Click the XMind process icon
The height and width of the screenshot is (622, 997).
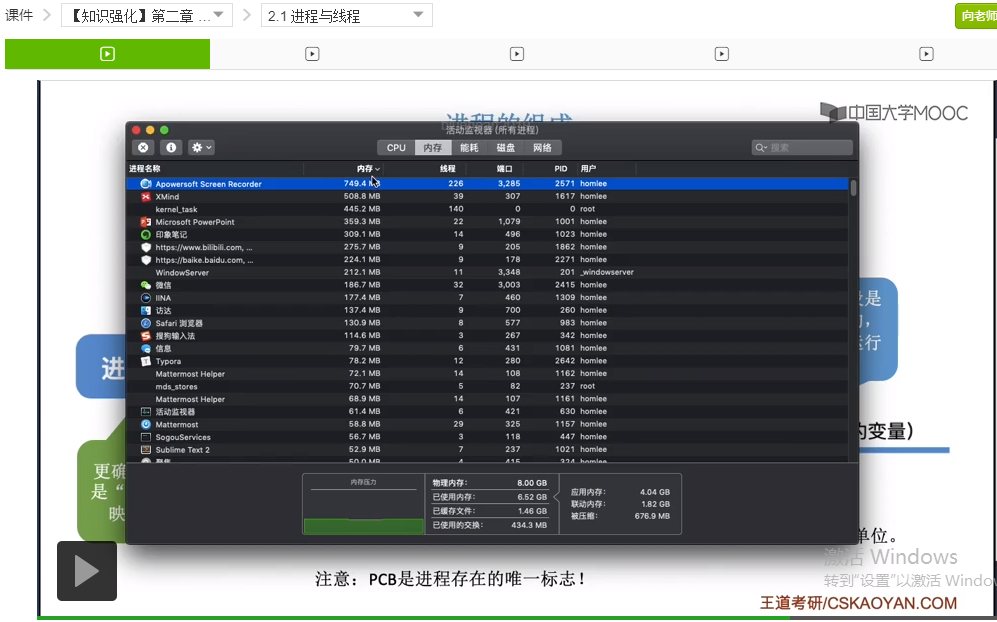(146, 197)
